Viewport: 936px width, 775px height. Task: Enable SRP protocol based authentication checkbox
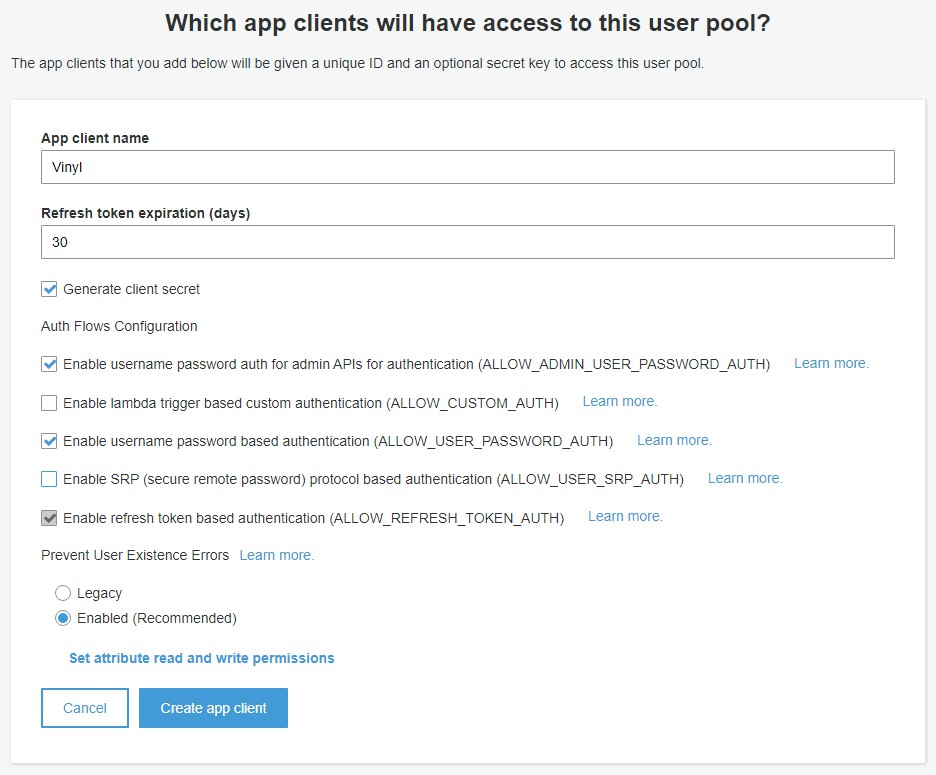point(49,480)
